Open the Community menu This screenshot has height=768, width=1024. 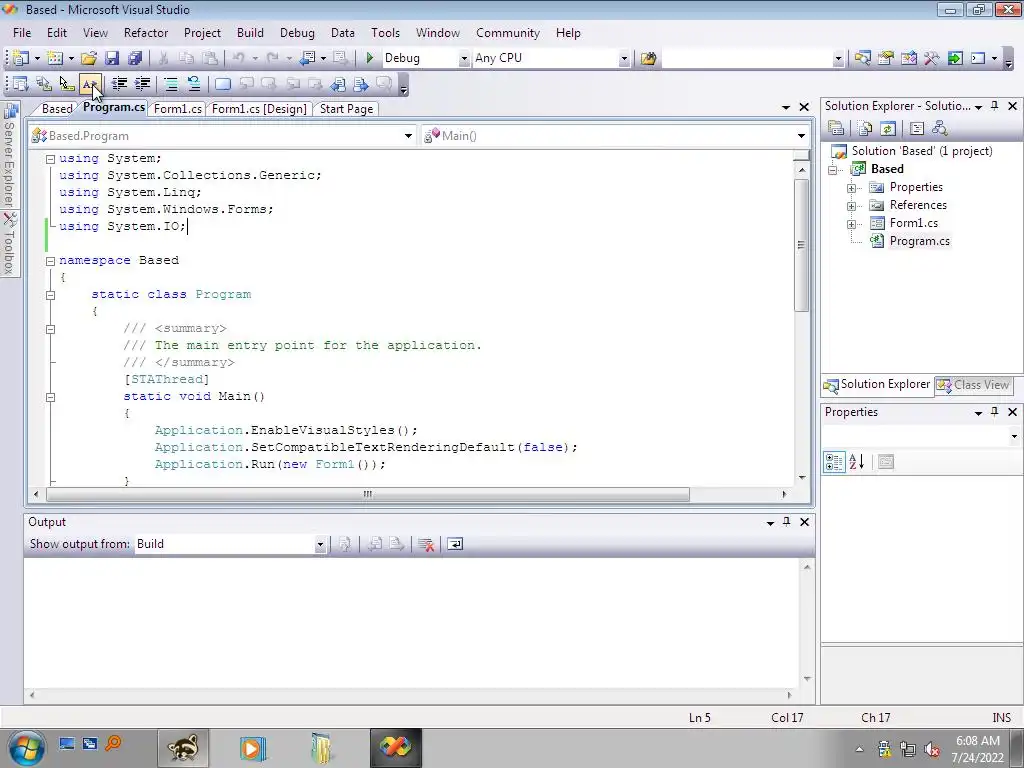pos(507,33)
